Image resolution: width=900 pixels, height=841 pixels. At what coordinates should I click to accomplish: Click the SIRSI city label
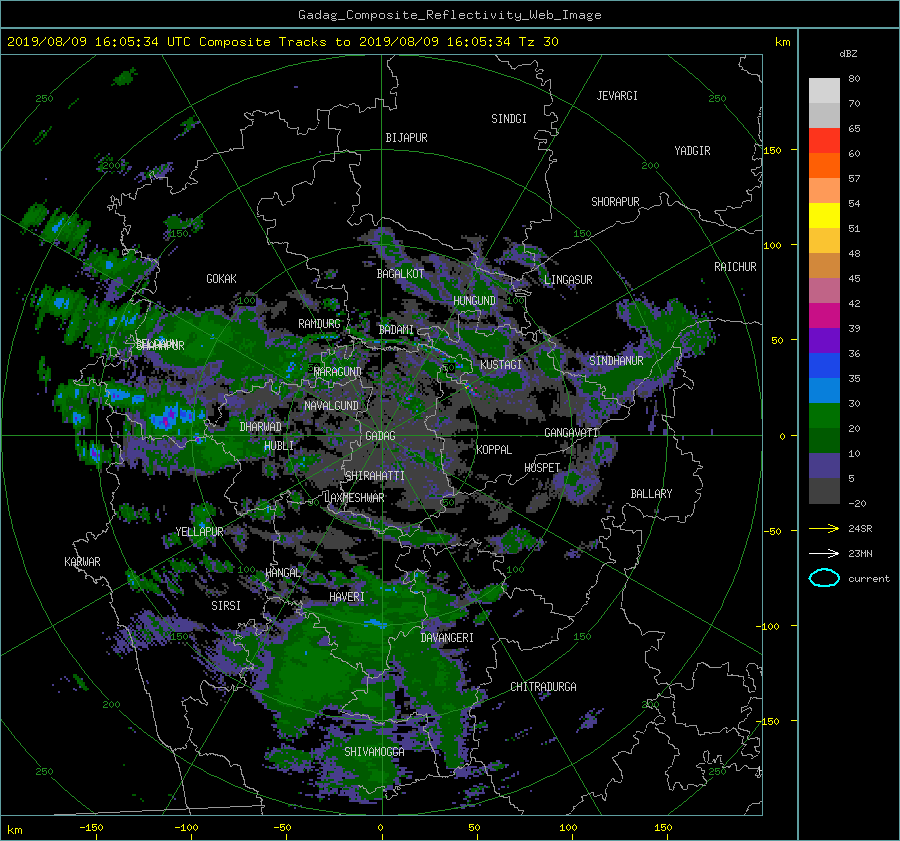click(226, 606)
